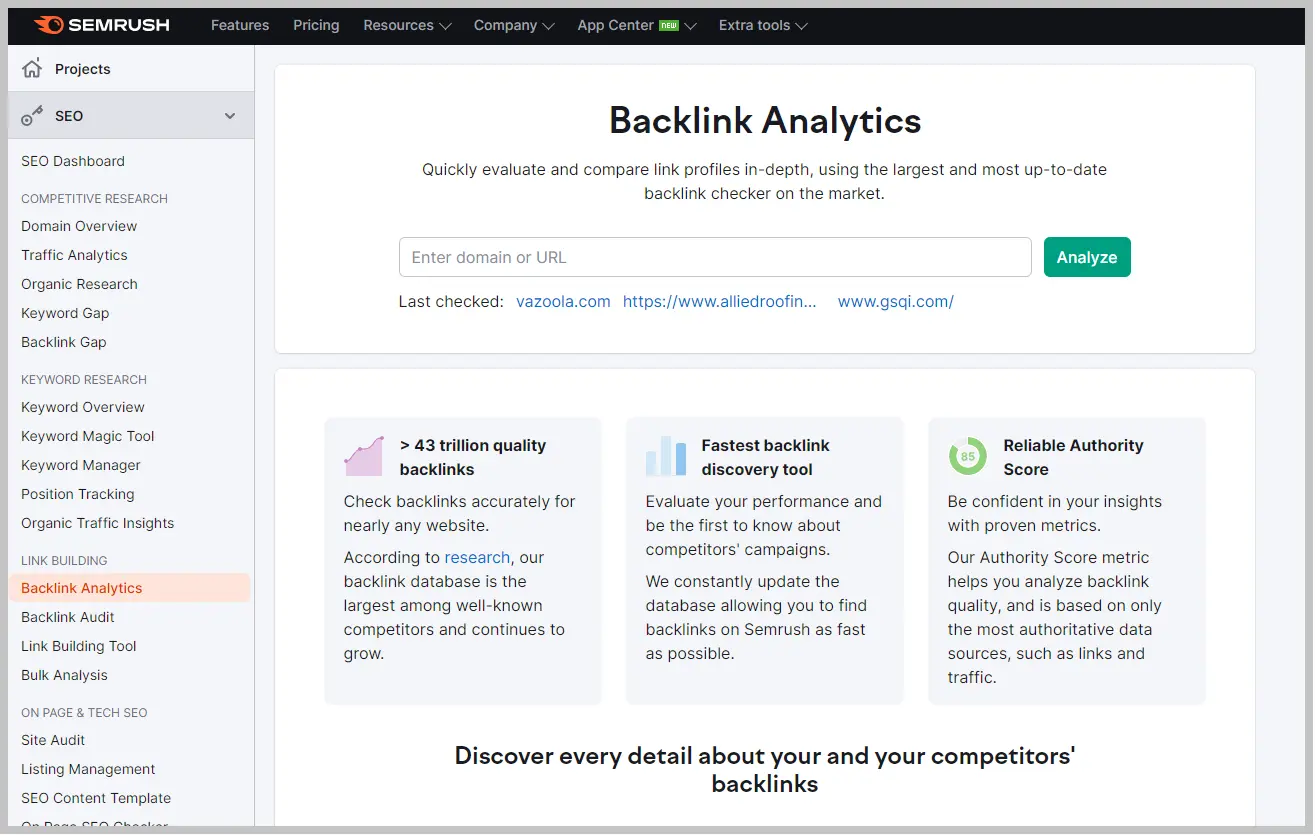Click the SEO key icon

32,116
